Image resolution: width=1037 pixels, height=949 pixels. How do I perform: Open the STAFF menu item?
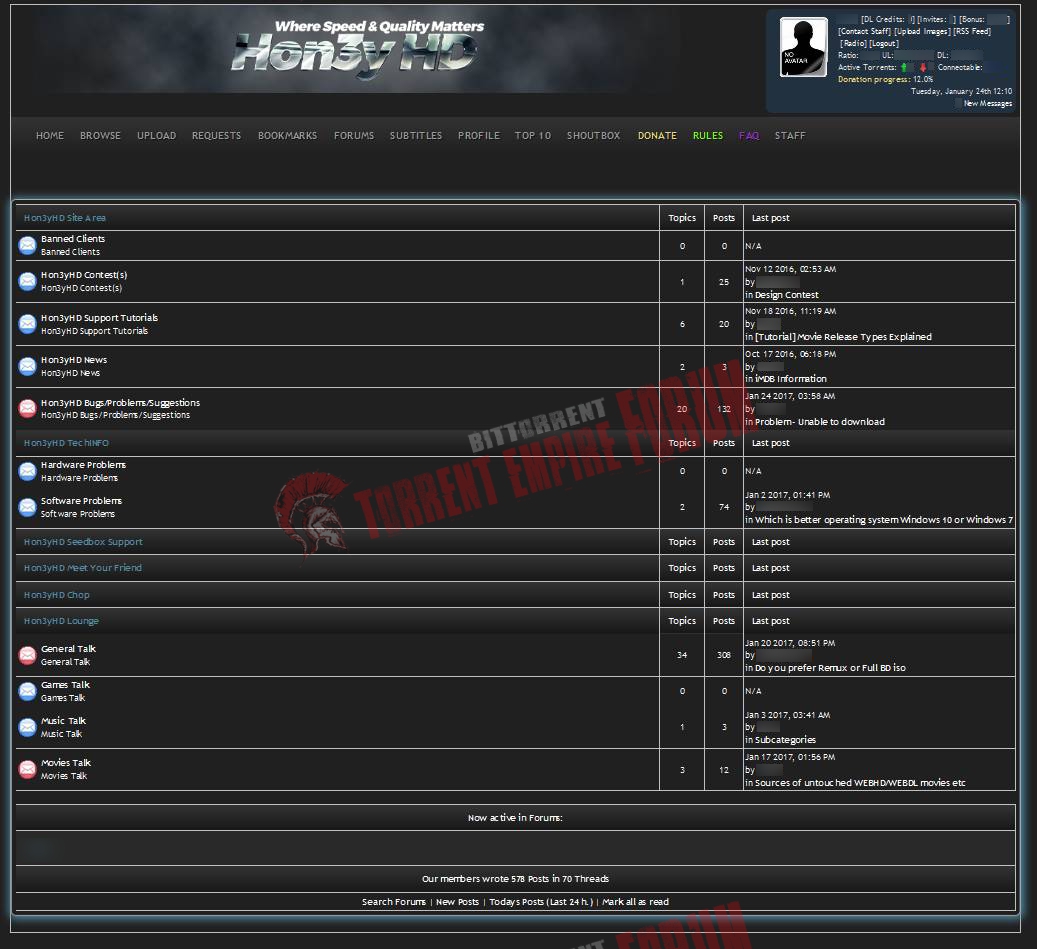(x=790, y=136)
